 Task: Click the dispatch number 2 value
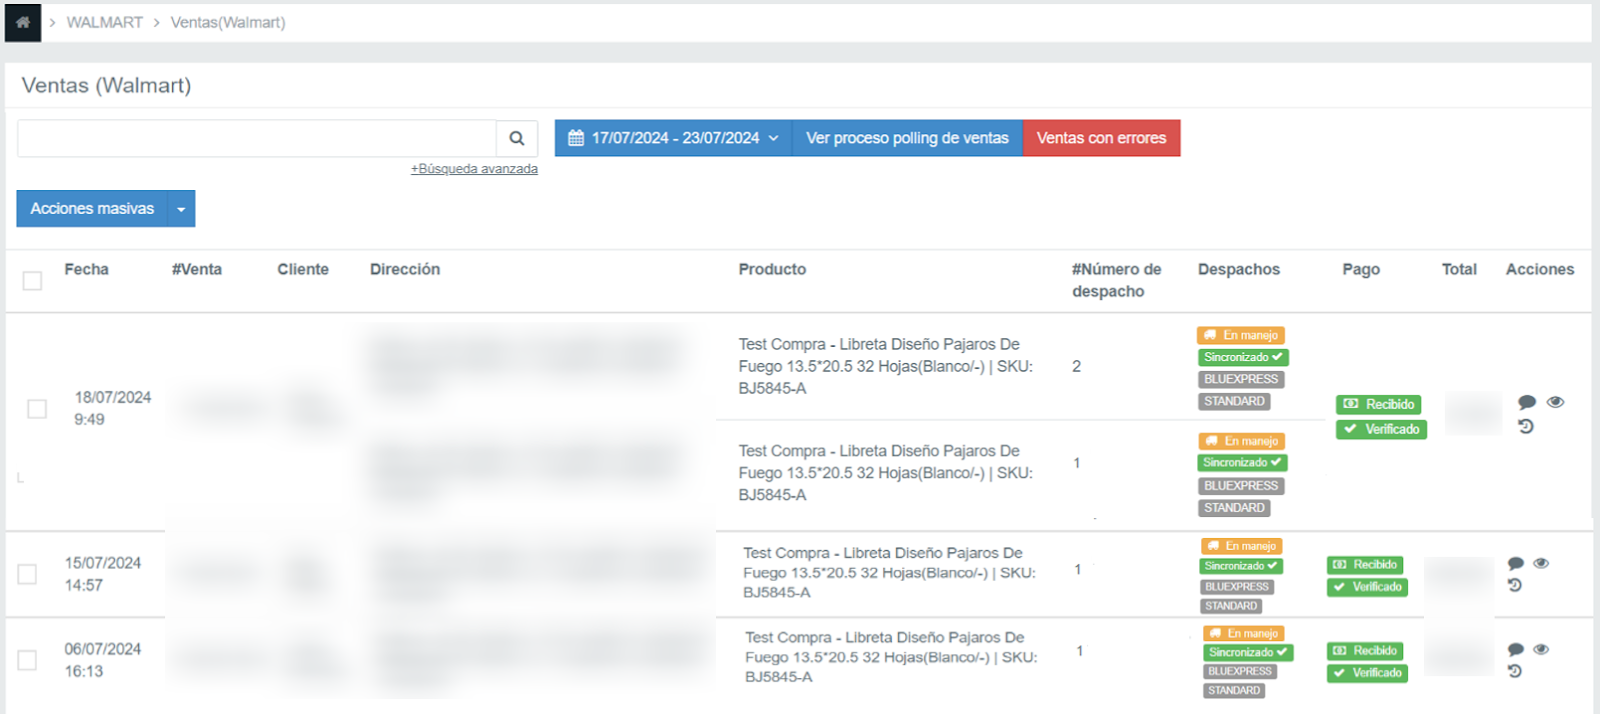point(1076,366)
